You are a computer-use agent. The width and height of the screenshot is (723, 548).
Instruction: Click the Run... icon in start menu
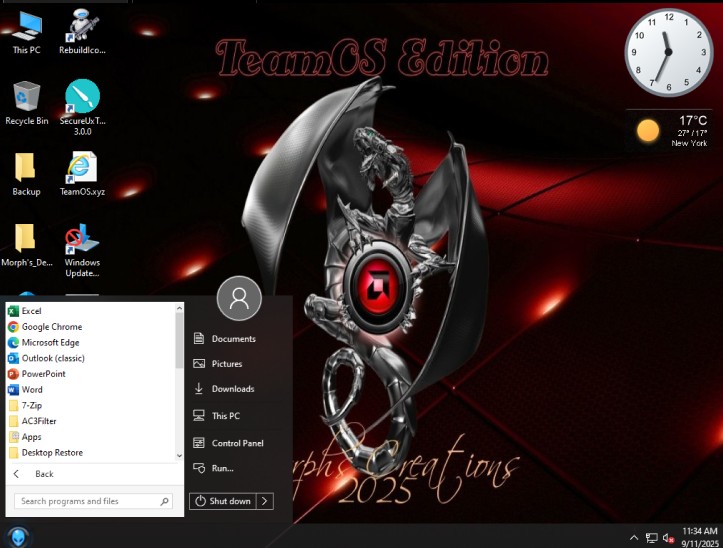(199, 468)
